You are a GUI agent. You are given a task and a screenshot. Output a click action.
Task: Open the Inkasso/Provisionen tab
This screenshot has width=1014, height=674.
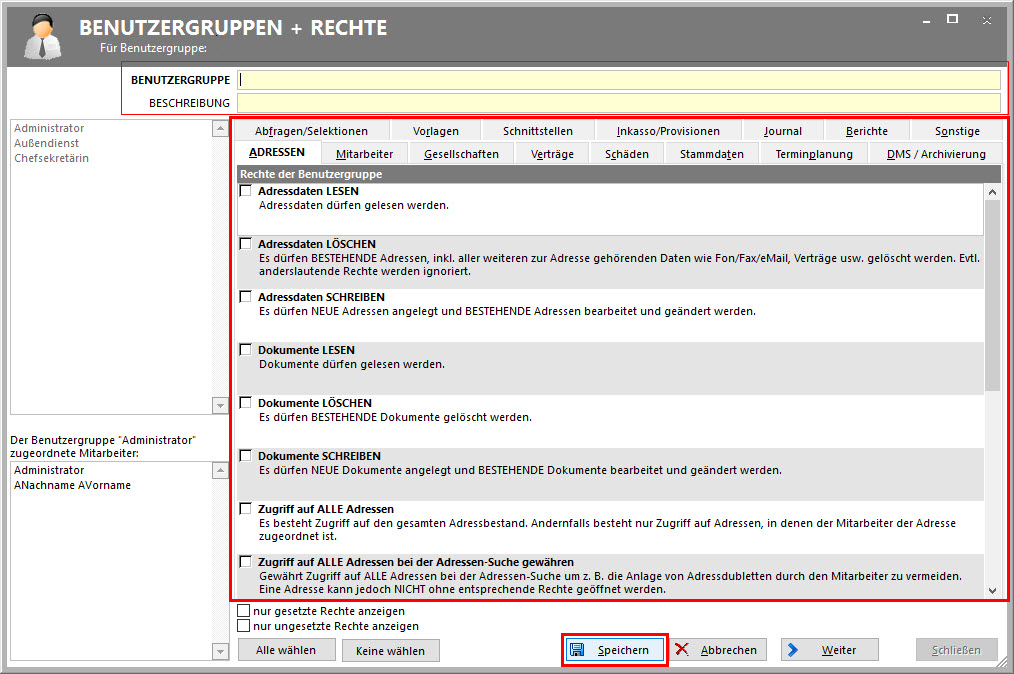tap(668, 131)
